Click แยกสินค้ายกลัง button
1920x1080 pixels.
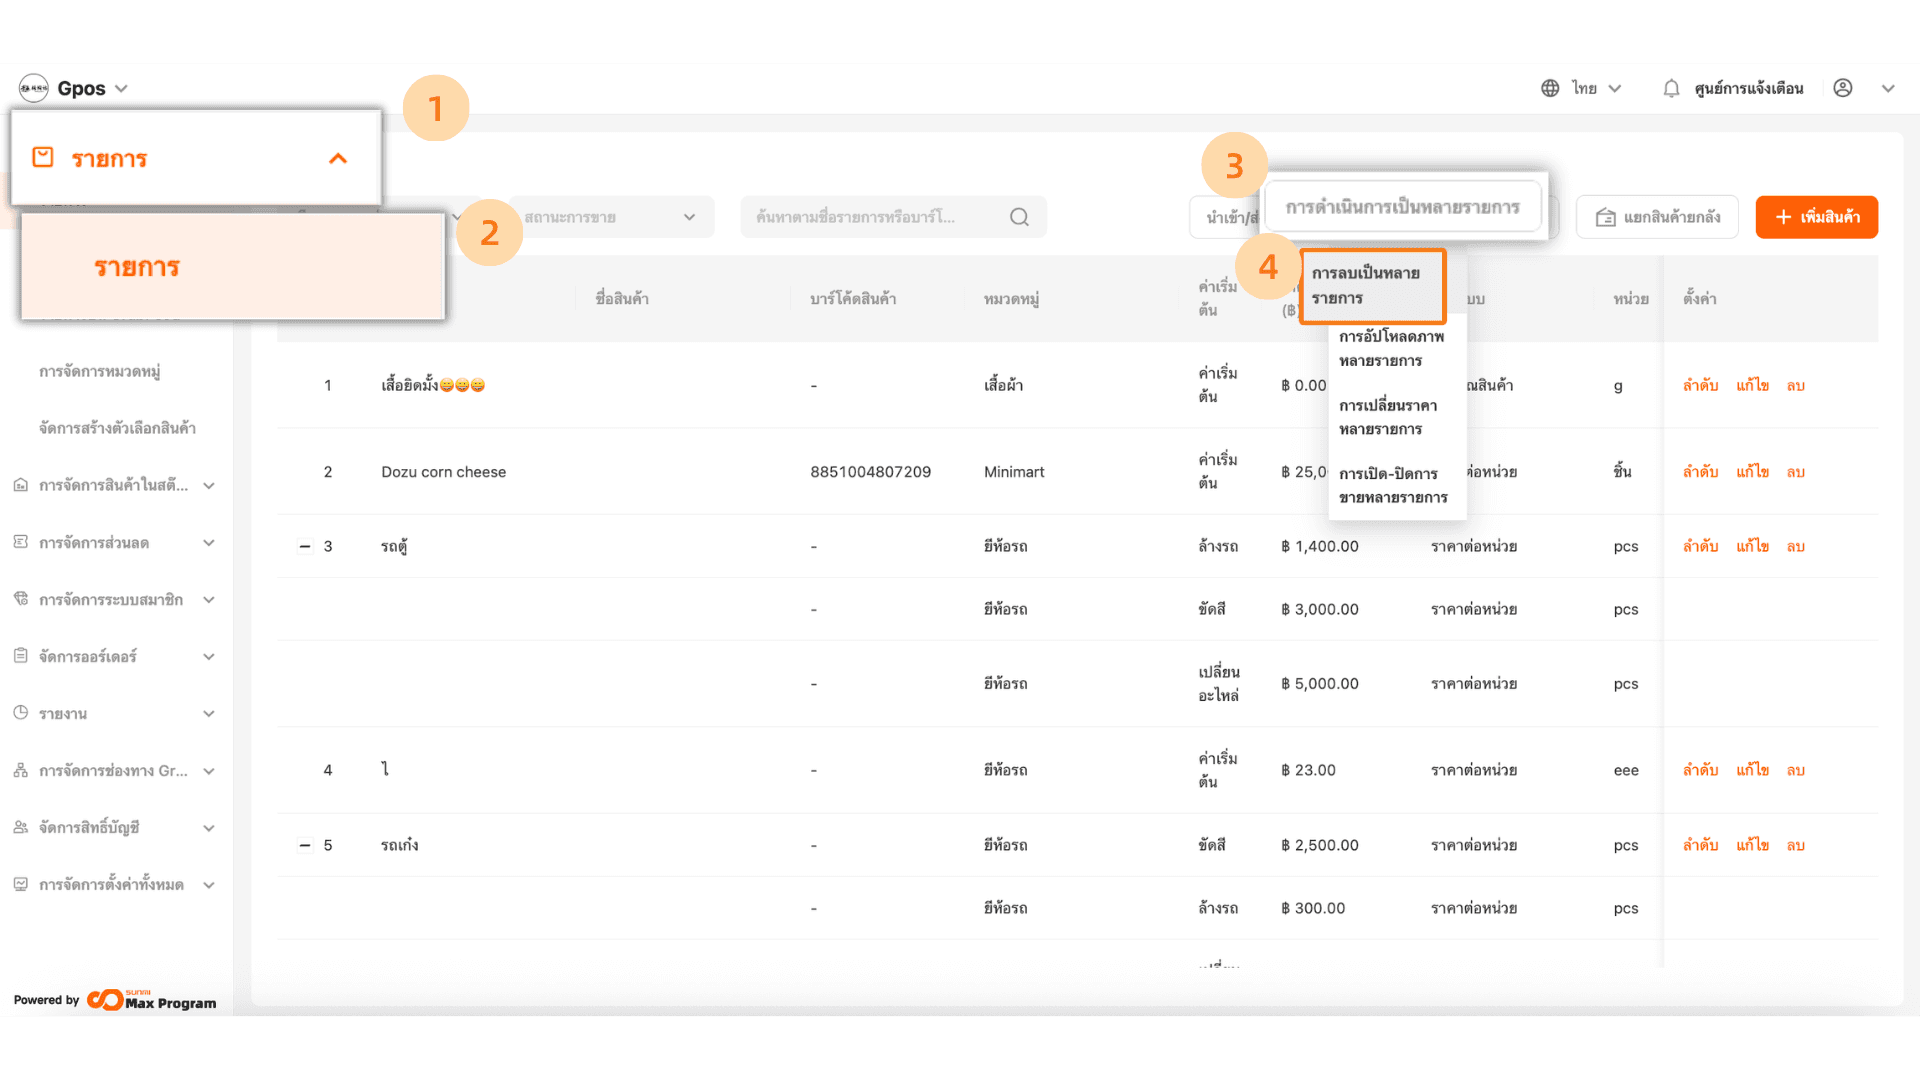(x=1657, y=217)
